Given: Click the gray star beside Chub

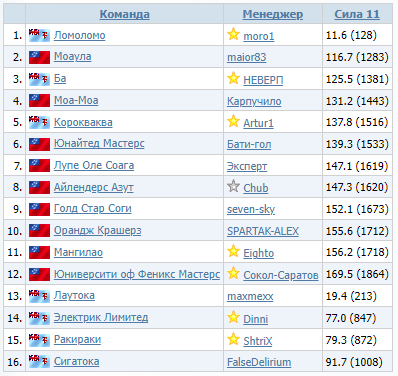Looking at the screenshot, I should click(233, 186).
